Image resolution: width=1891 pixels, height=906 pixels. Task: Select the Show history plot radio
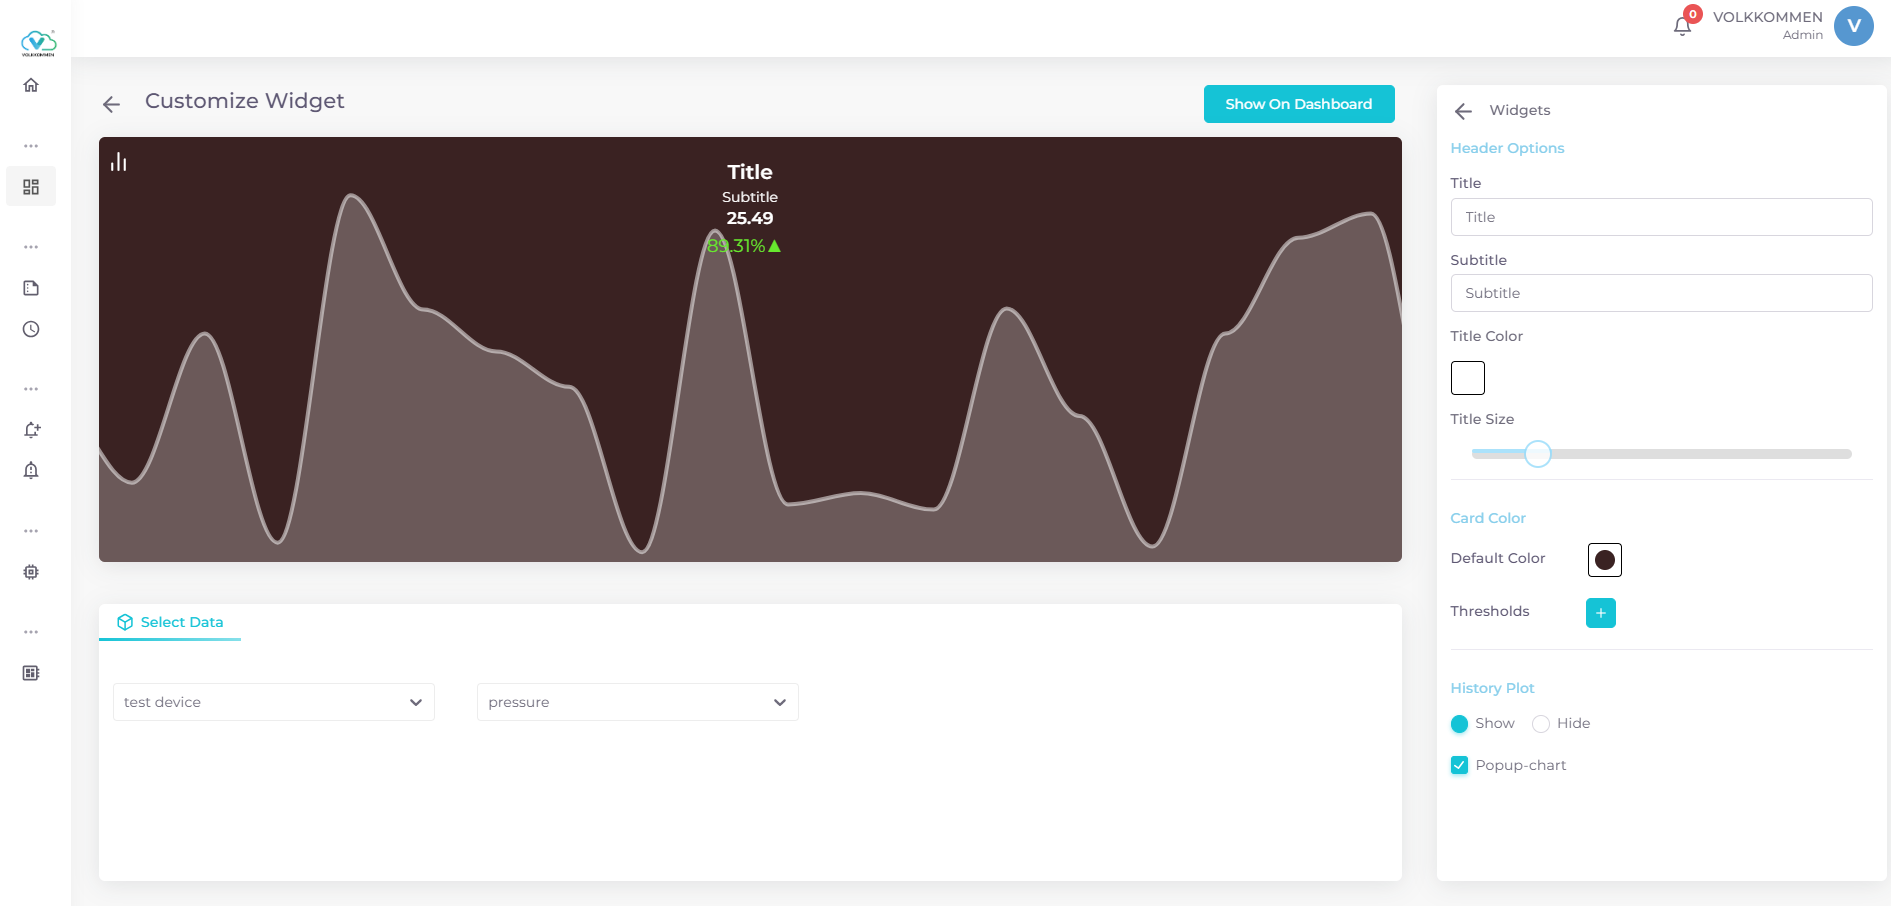click(1459, 724)
